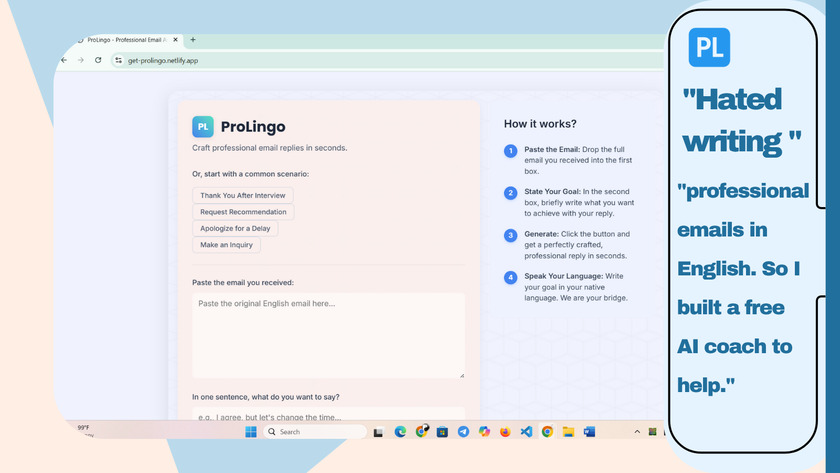Image resolution: width=840 pixels, height=473 pixels.
Task: Choose the Request Recommendation scenario
Action: [243, 212]
